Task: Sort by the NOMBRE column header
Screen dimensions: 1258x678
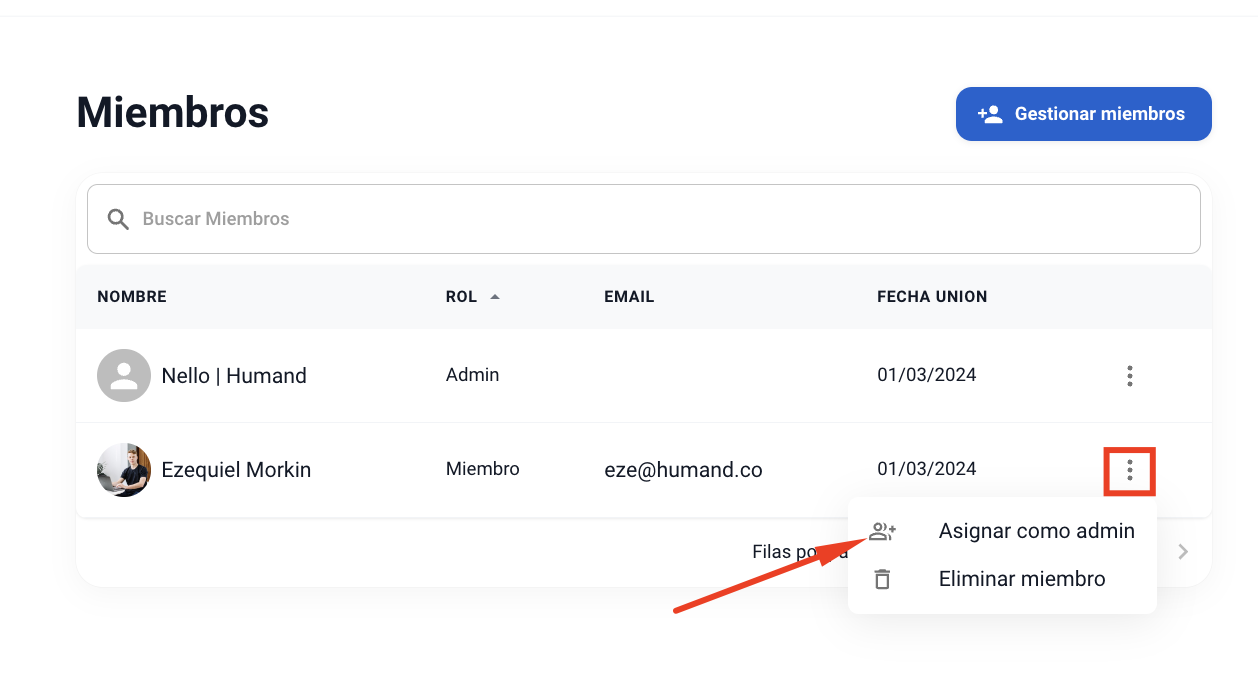Action: click(132, 297)
